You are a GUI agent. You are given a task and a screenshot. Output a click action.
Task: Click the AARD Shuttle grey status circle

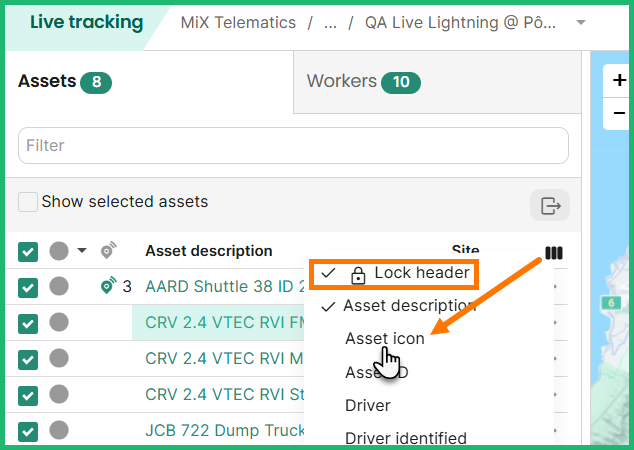pos(59,287)
